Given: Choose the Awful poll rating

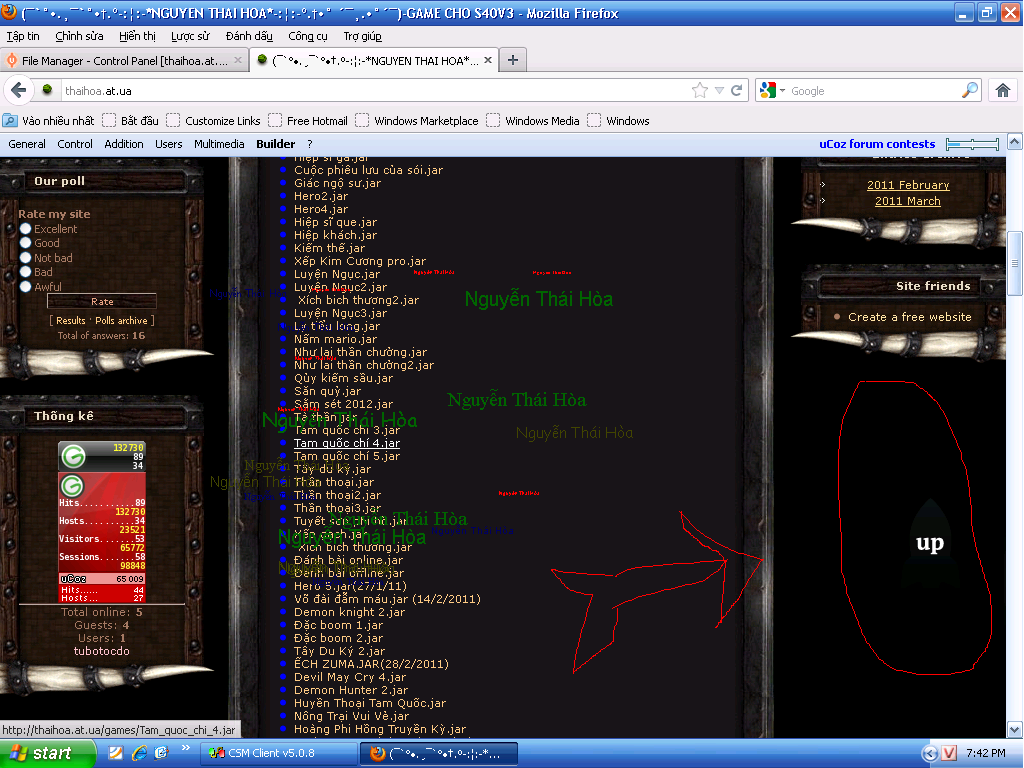Looking at the screenshot, I should (x=26, y=287).
